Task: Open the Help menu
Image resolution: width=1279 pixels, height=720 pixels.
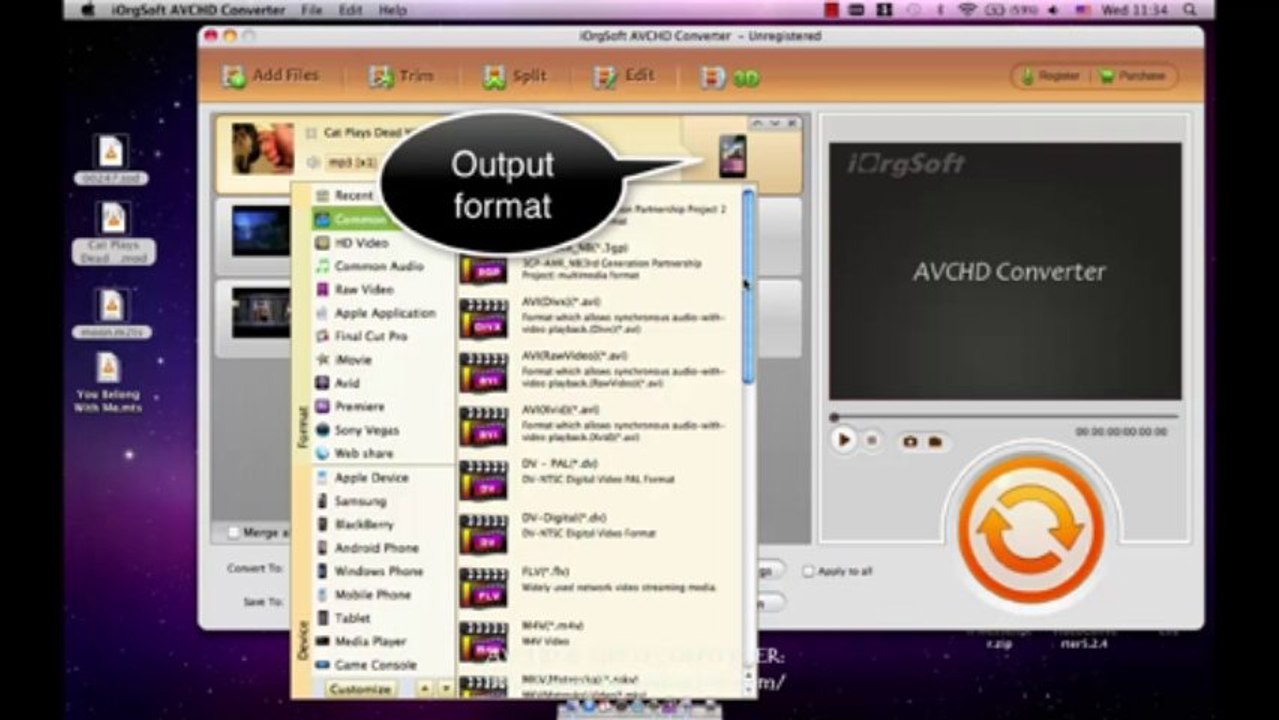Action: tap(393, 10)
